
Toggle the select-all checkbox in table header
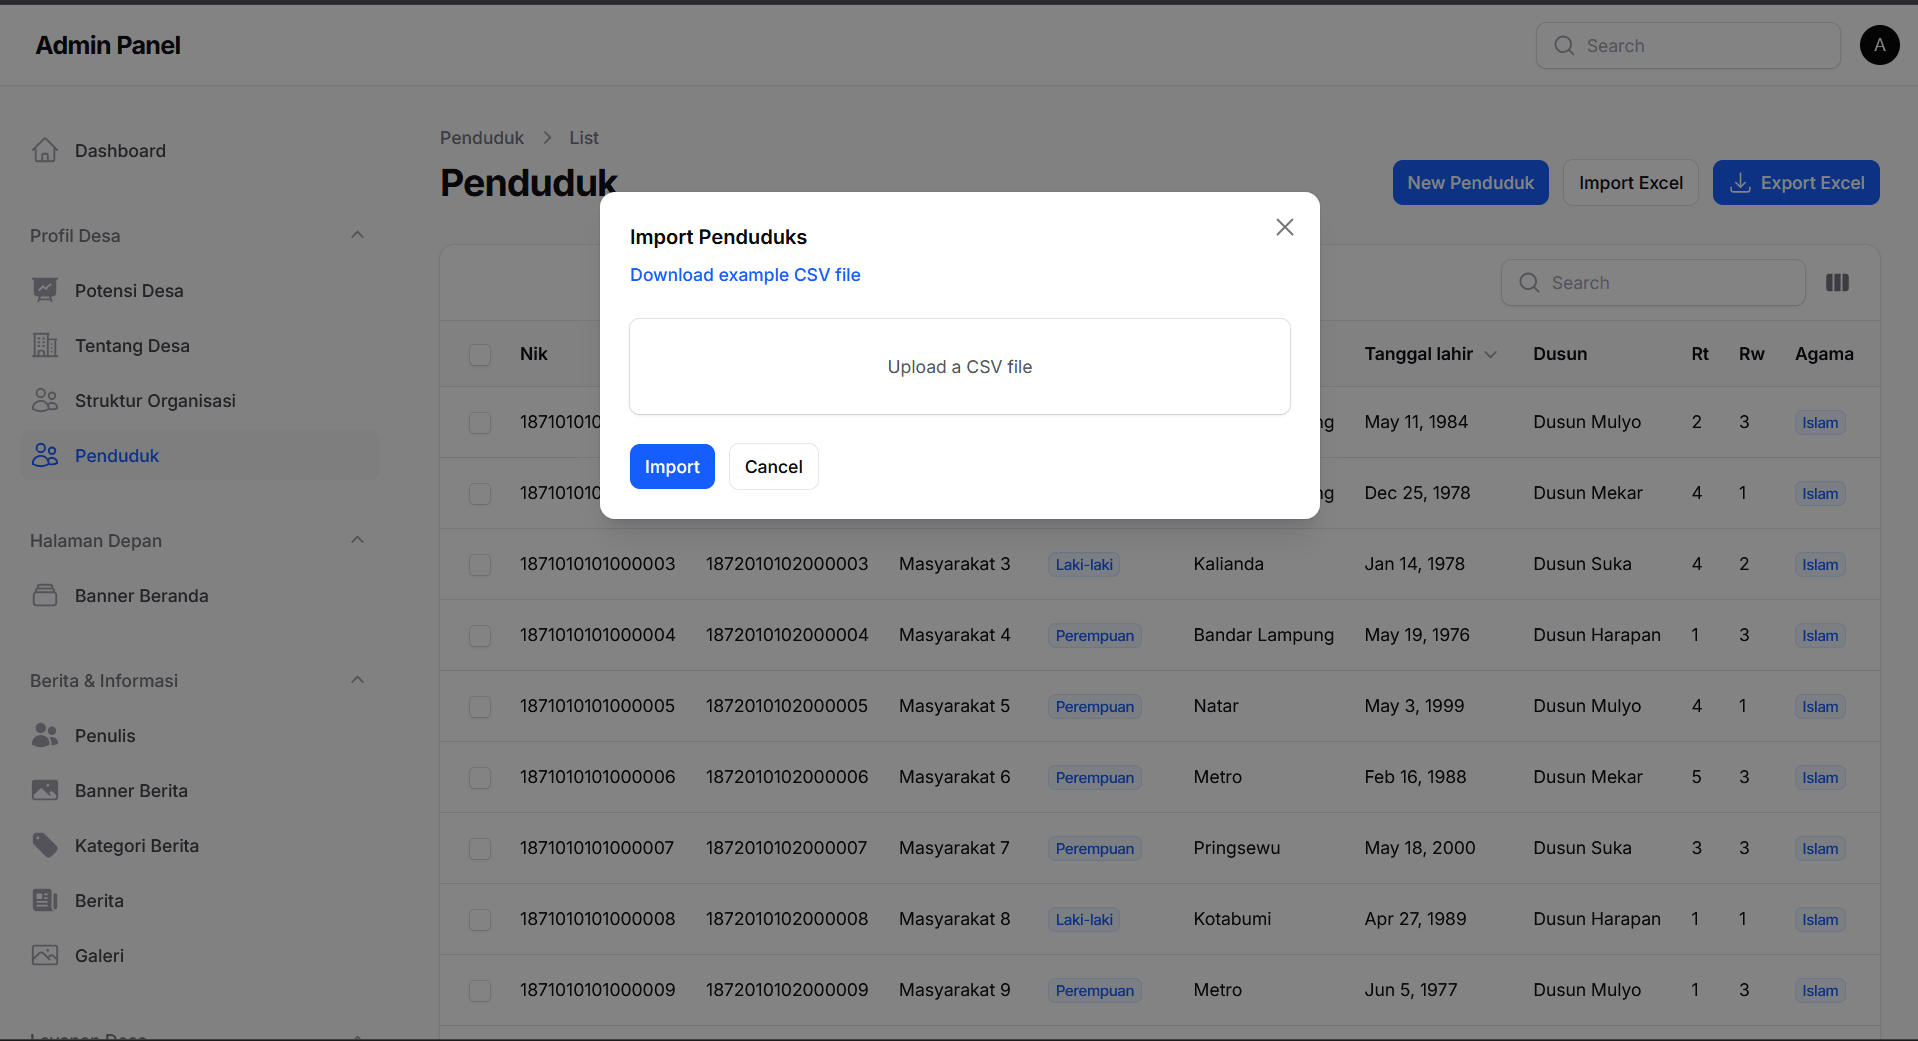[x=480, y=354]
